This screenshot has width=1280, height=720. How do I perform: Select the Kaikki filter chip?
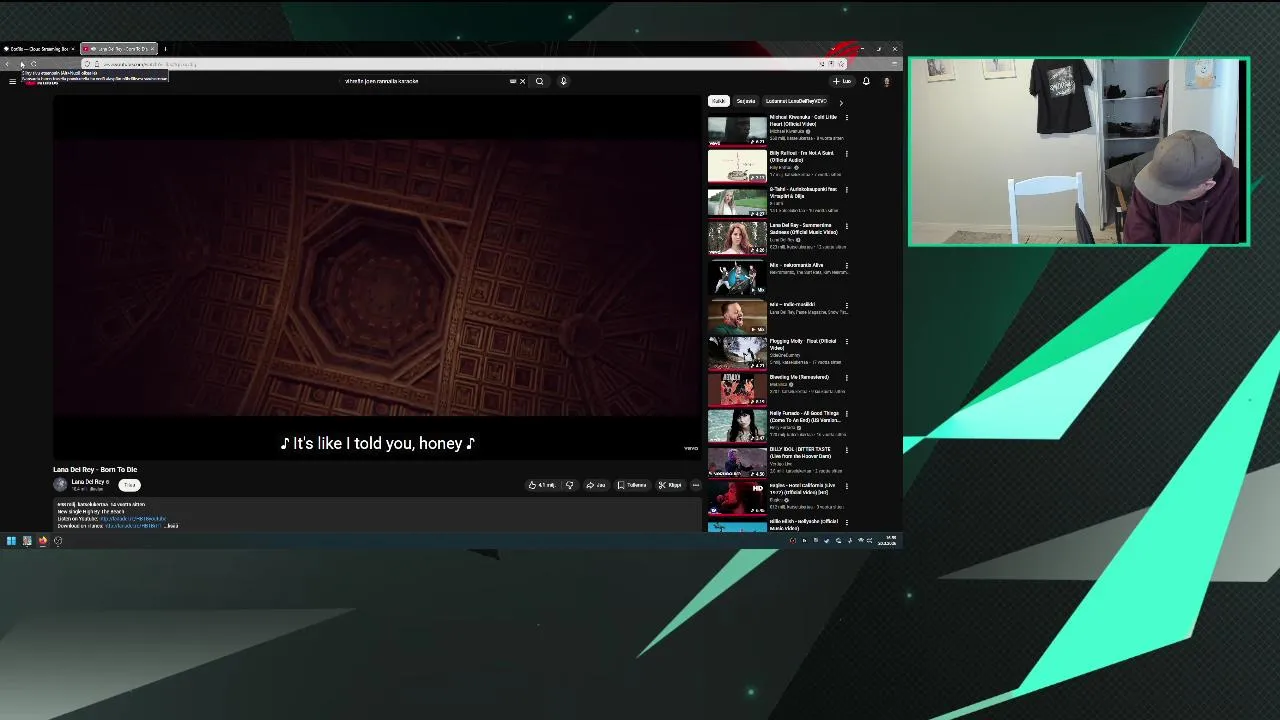(x=718, y=101)
